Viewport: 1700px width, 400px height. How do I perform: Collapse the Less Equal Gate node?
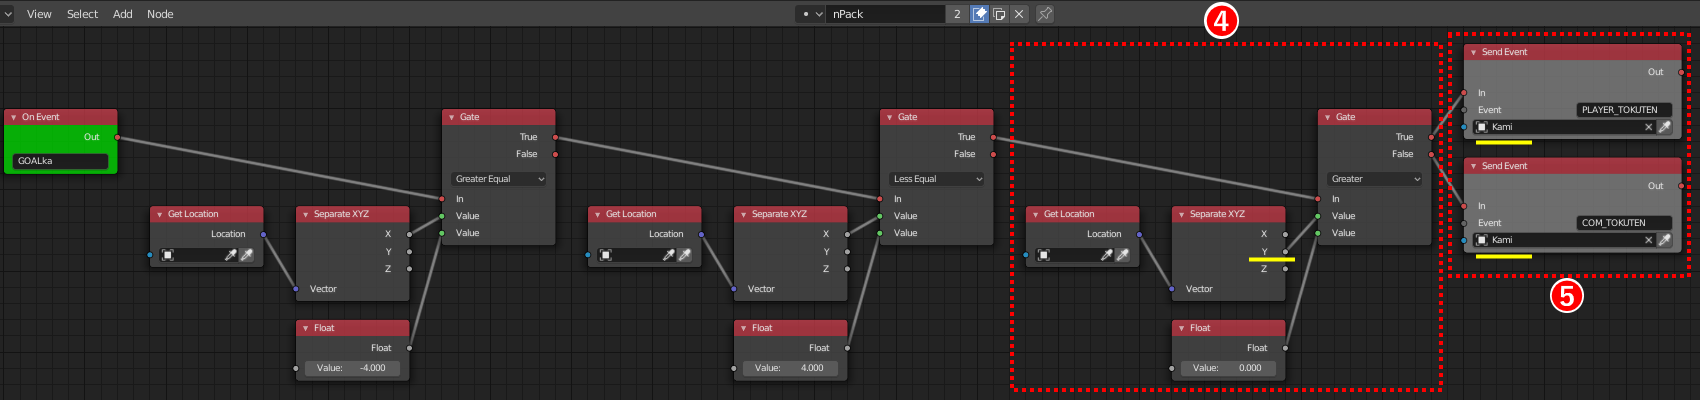[x=889, y=117]
